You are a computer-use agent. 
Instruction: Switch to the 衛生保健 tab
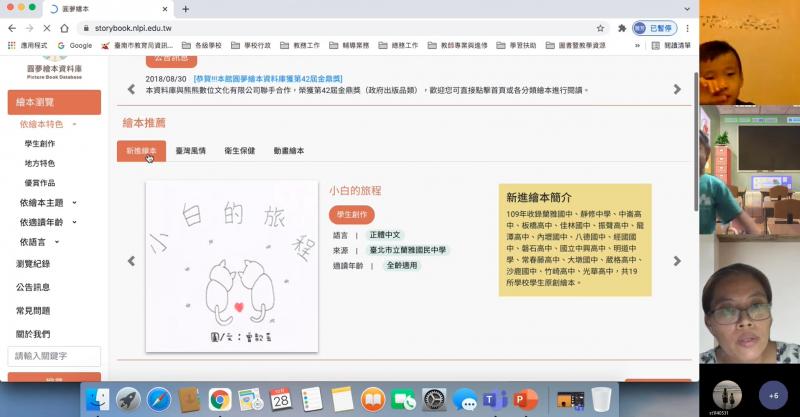click(x=240, y=151)
